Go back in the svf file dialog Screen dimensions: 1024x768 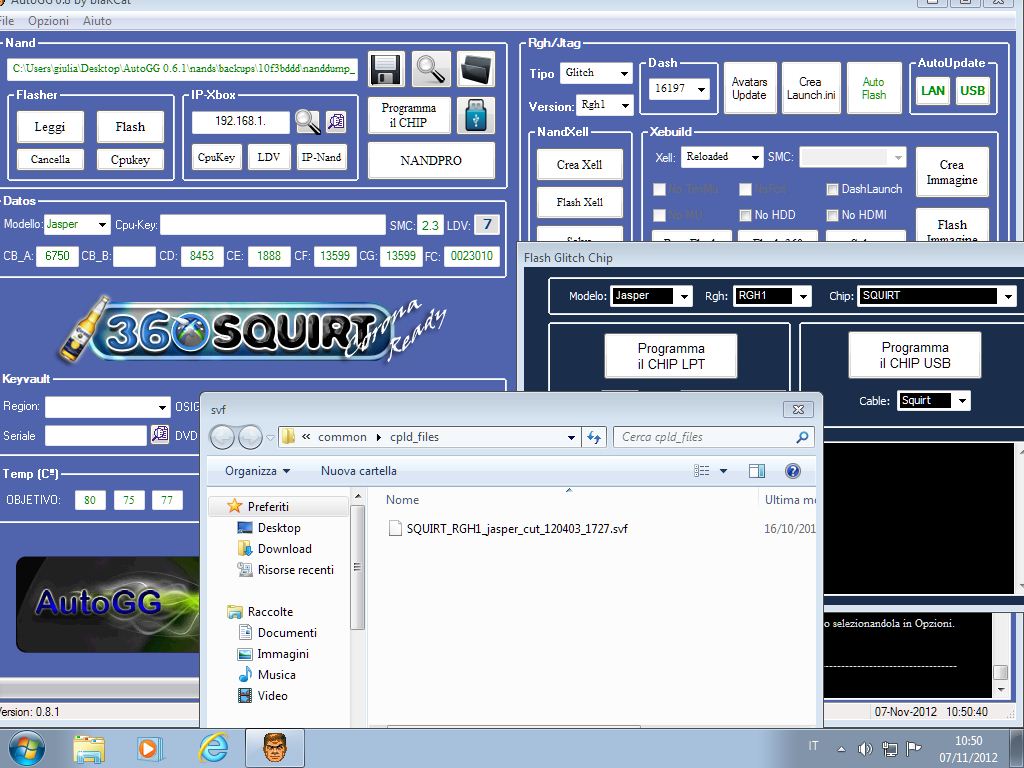(222, 438)
